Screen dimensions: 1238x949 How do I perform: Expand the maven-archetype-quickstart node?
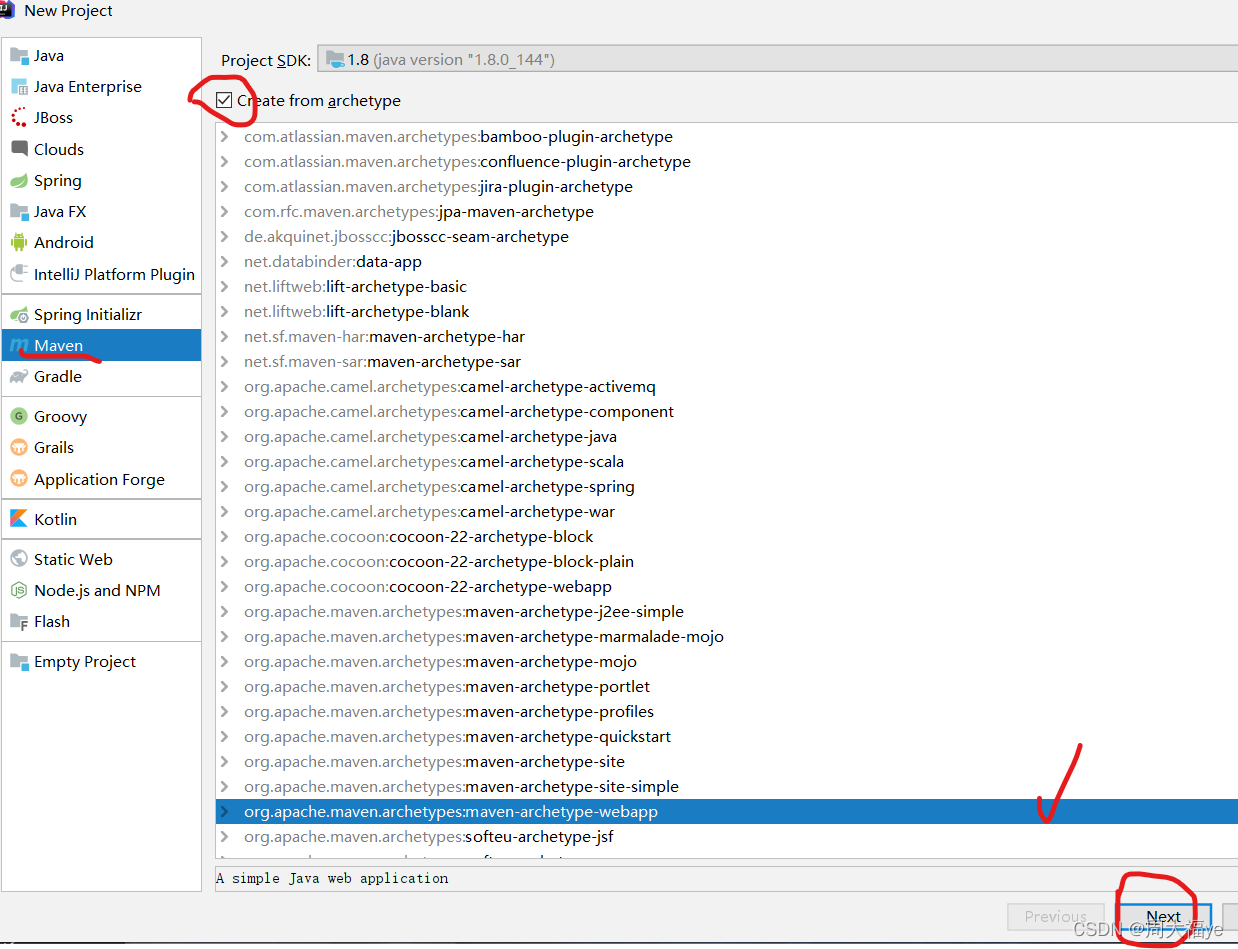click(224, 737)
